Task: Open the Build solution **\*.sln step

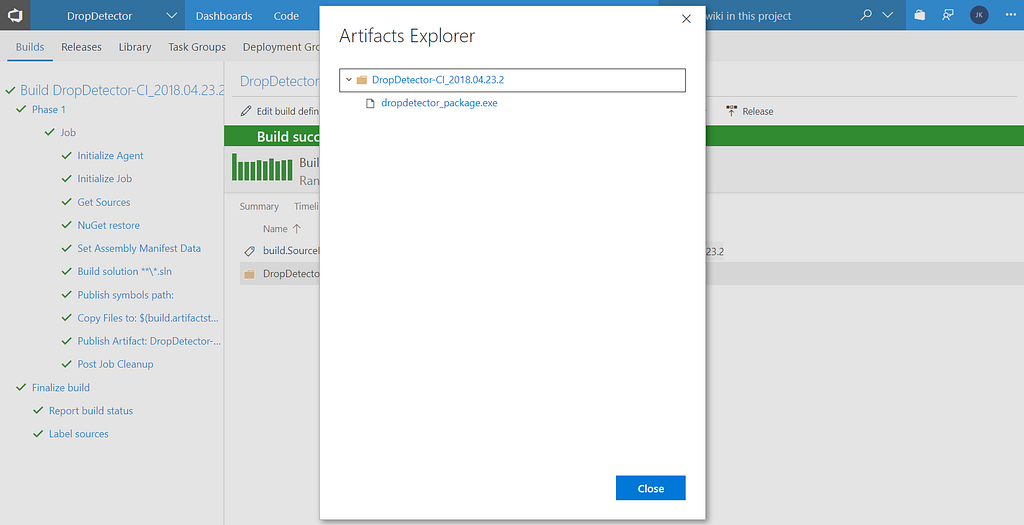Action: point(125,271)
